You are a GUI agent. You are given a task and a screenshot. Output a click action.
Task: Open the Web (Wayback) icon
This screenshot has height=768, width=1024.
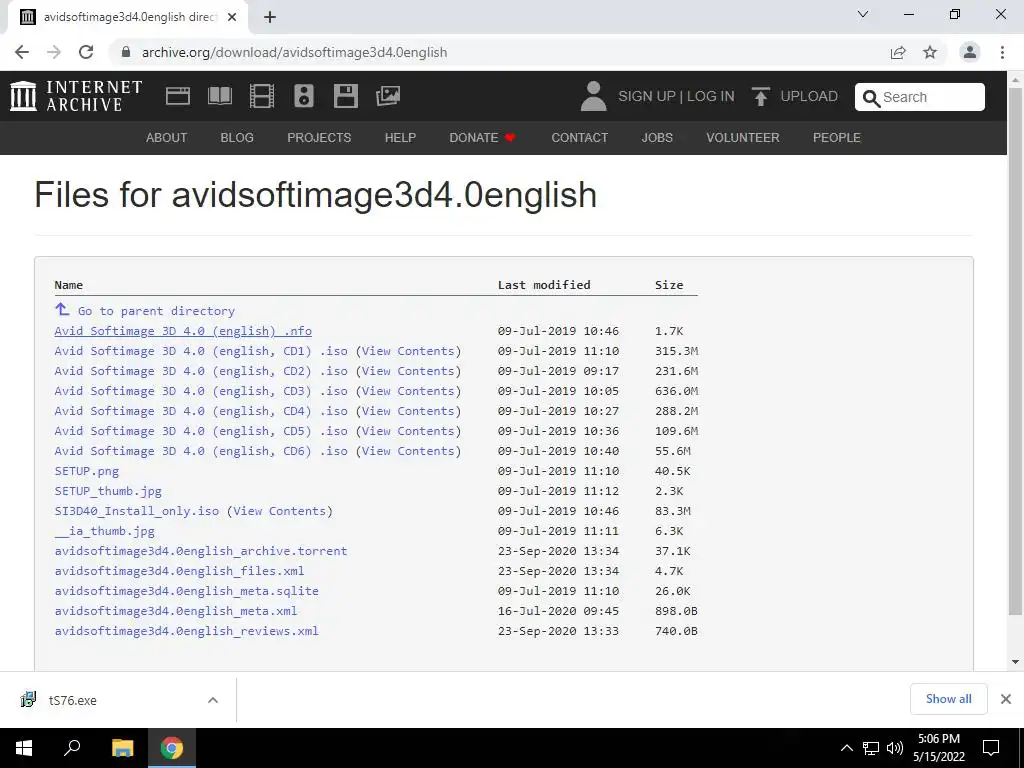[x=178, y=96]
